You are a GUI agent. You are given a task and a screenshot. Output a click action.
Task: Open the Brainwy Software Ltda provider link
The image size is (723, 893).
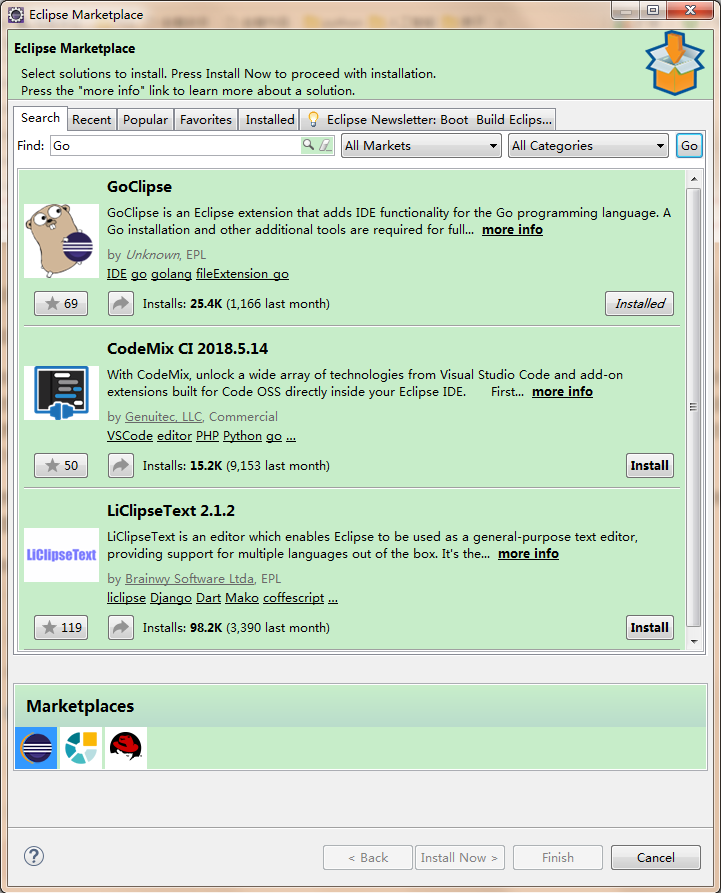190,579
